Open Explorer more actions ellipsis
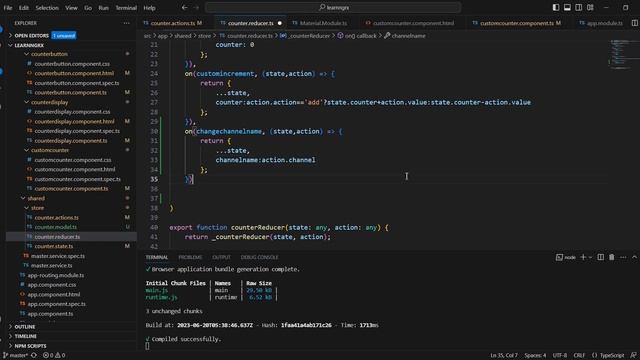Screen dimensions: 640x360 click(127, 23)
